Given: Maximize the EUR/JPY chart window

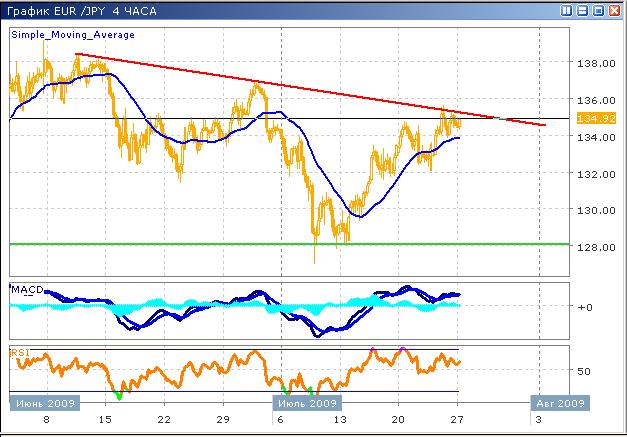Looking at the screenshot, I should pos(599,10).
